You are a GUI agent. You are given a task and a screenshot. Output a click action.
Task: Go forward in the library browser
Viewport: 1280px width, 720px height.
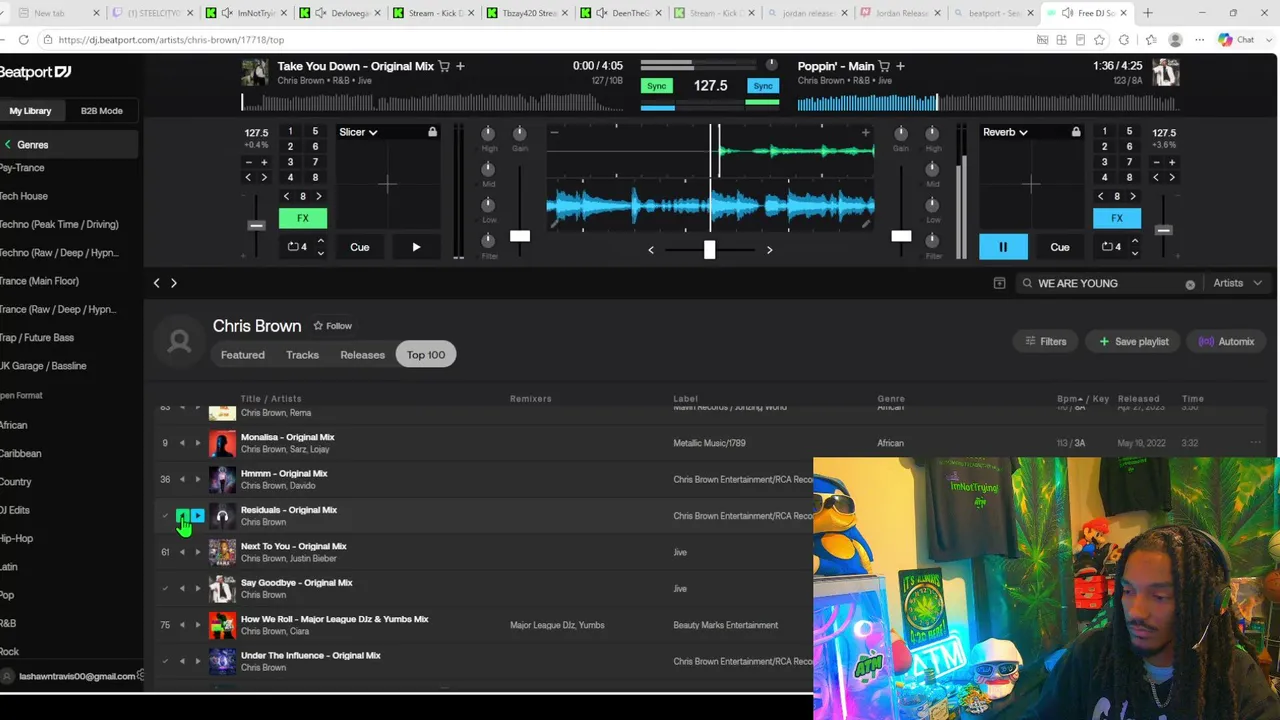click(x=173, y=283)
